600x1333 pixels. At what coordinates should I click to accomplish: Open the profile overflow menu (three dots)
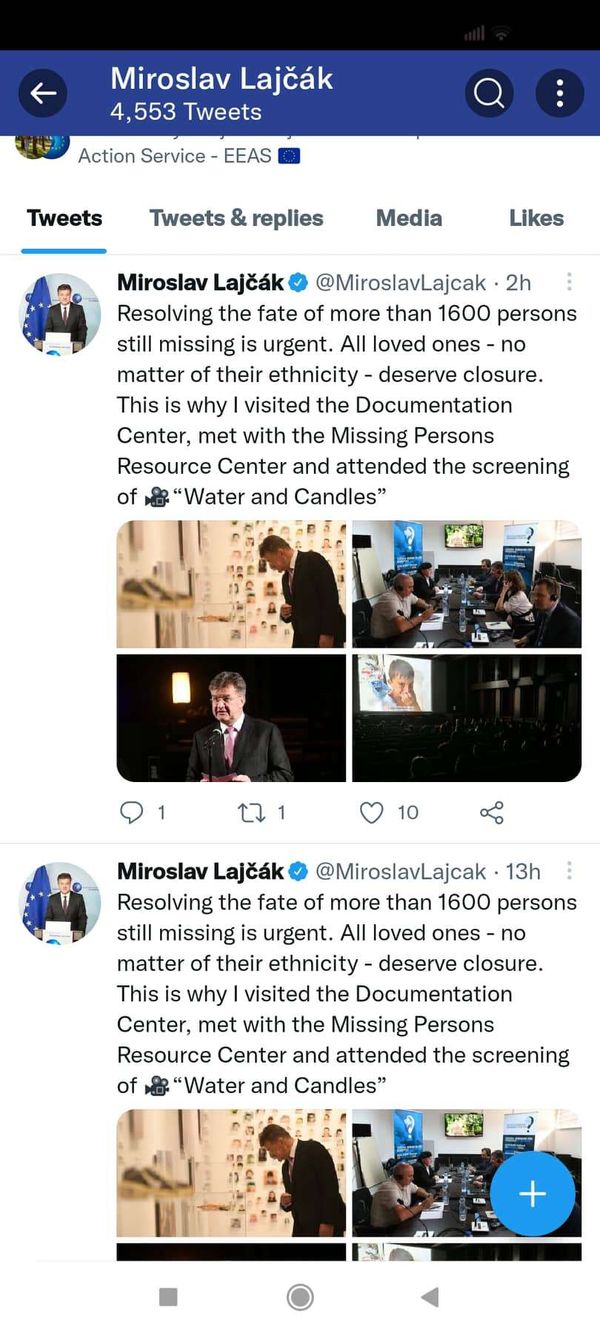pos(560,94)
